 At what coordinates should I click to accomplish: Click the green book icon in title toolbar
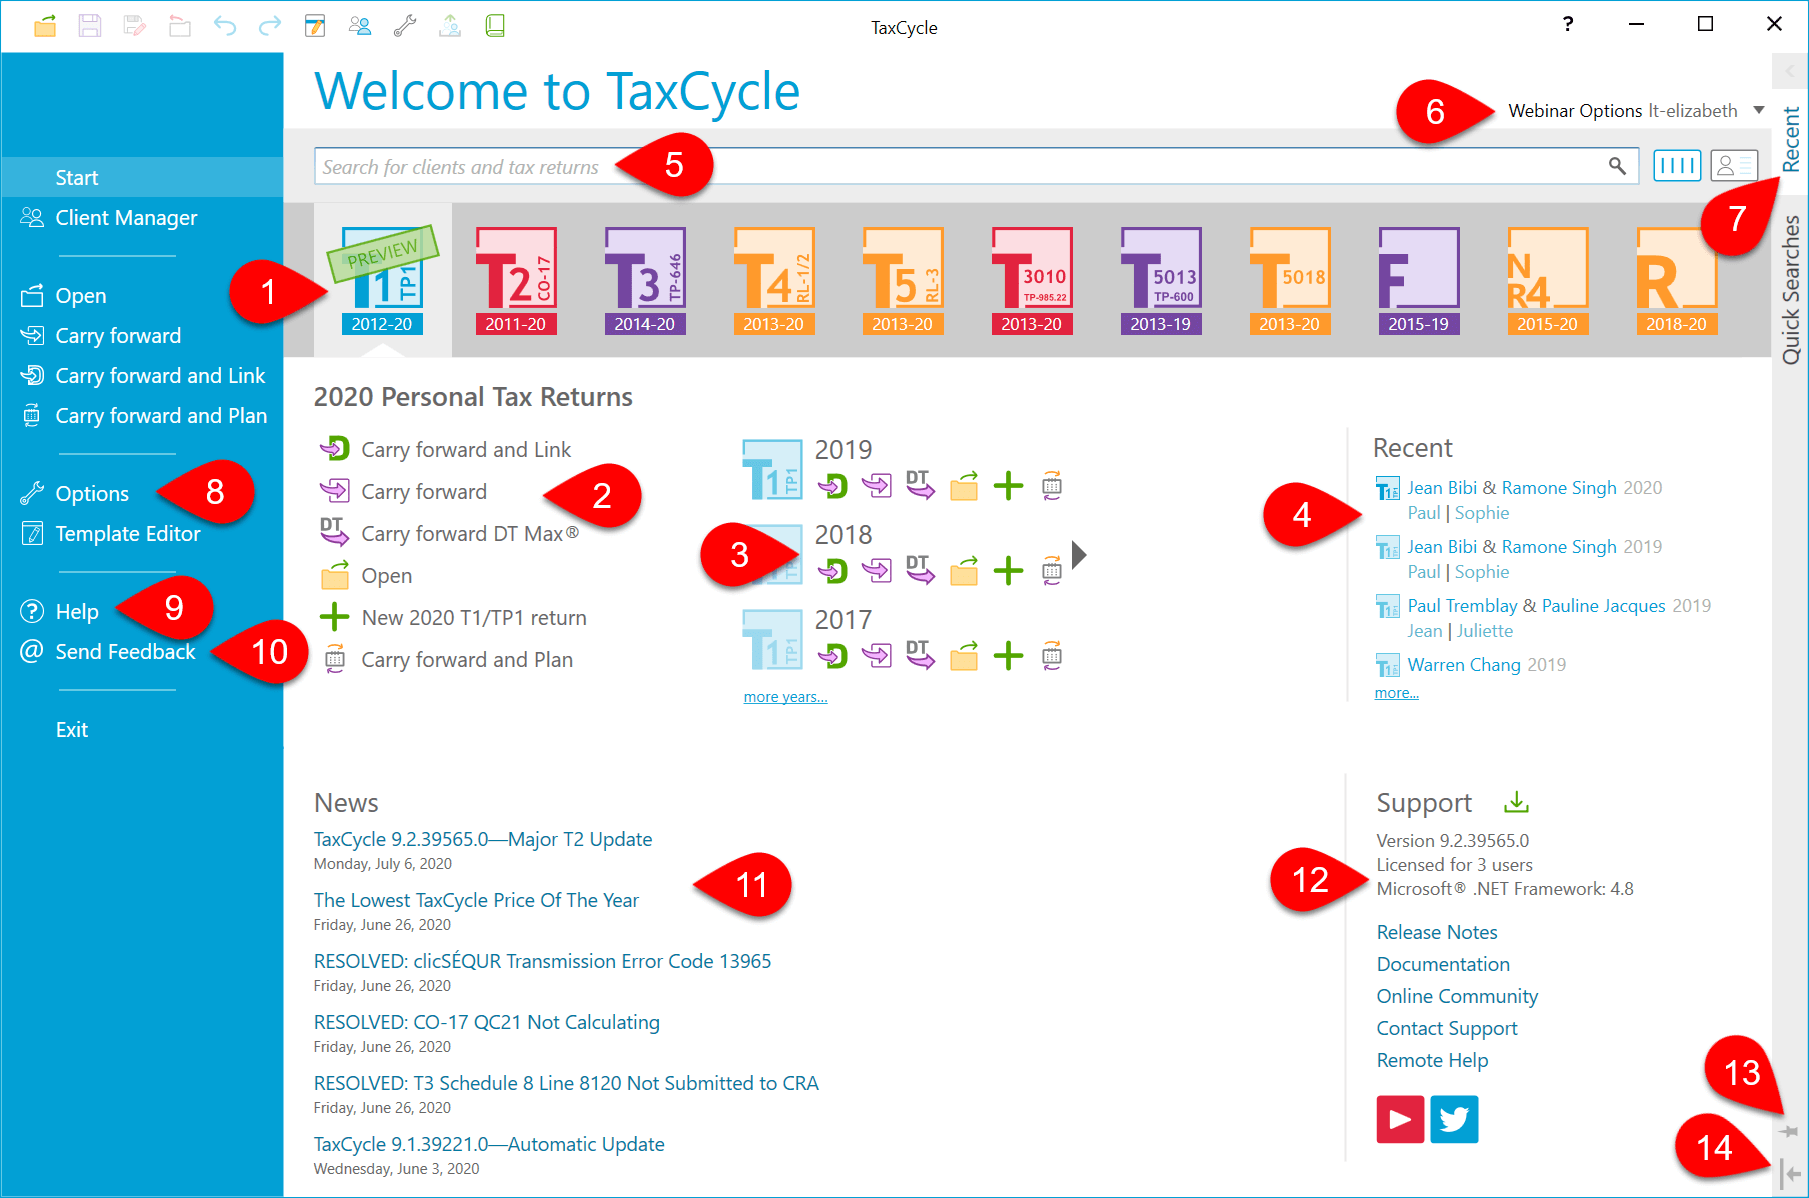click(495, 26)
